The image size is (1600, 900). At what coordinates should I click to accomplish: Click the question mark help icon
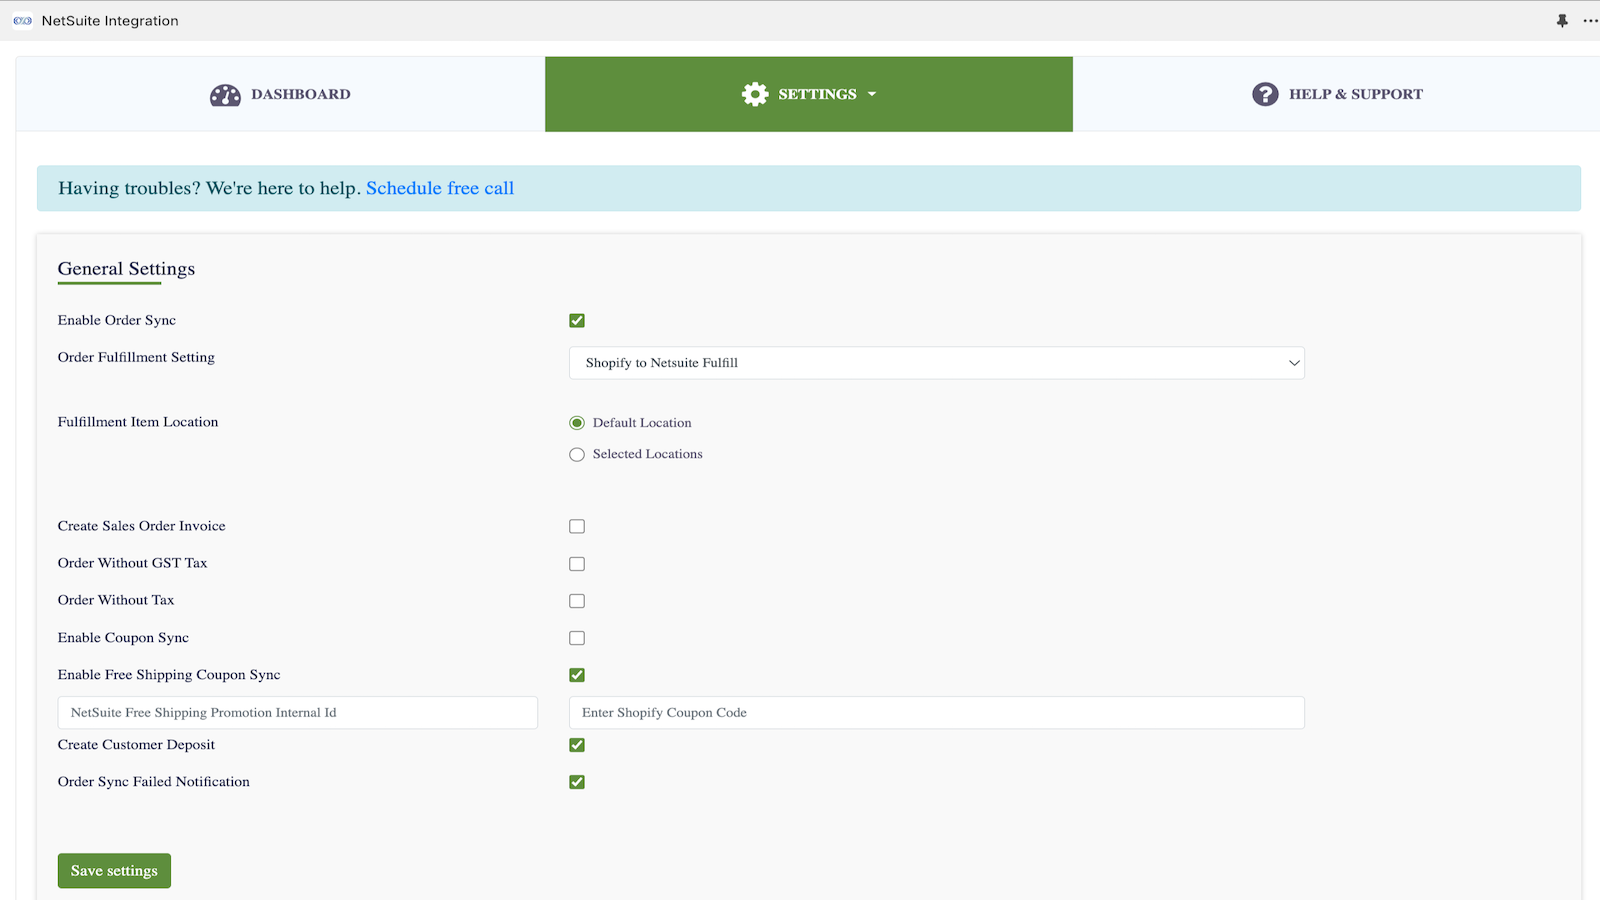pos(1265,94)
